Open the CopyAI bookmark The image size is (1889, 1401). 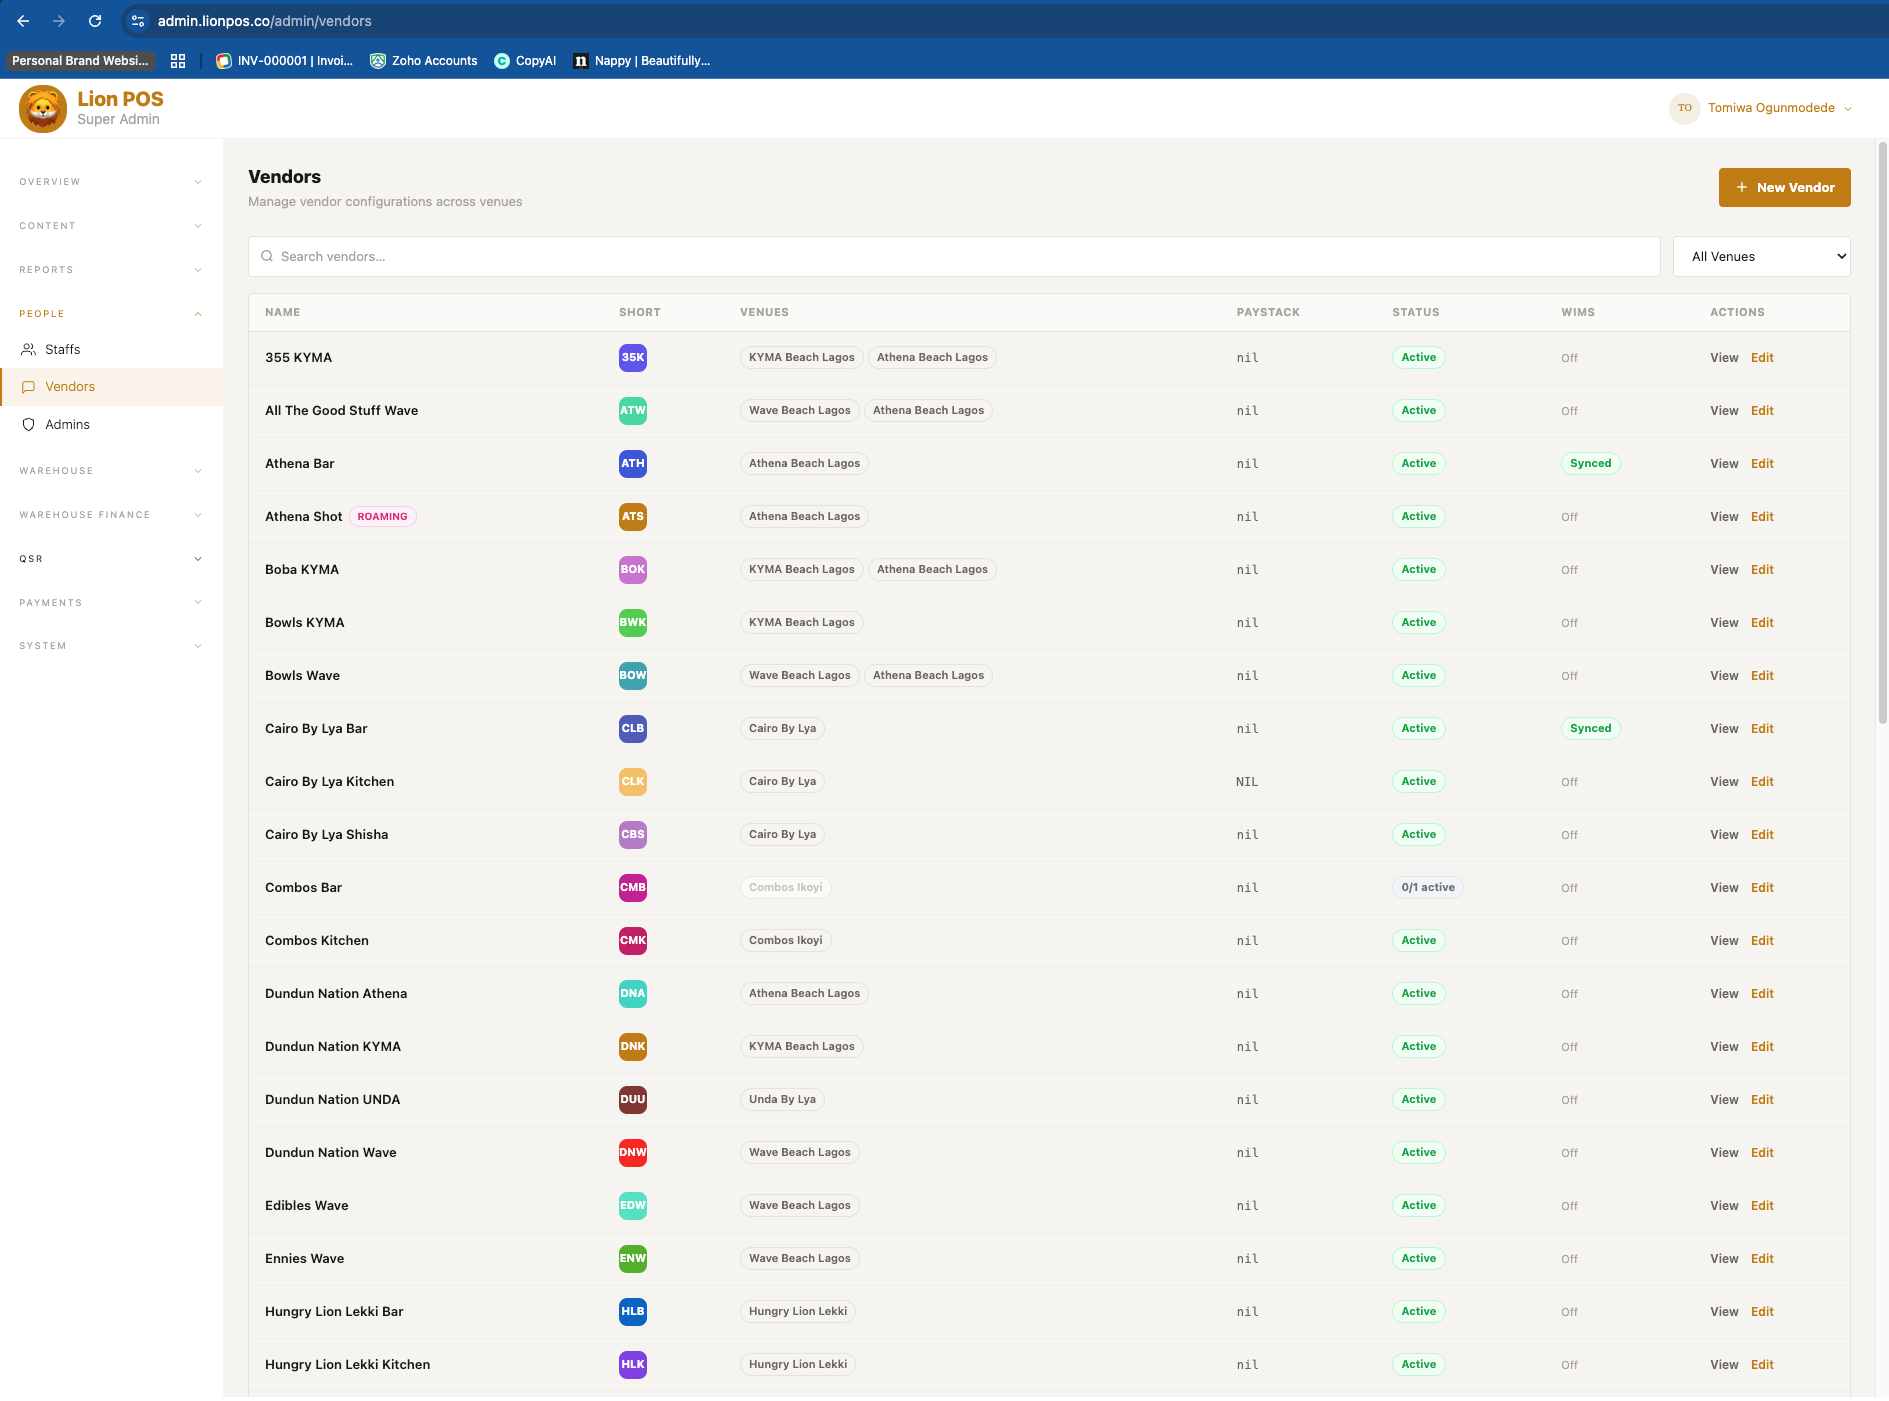click(525, 61)
